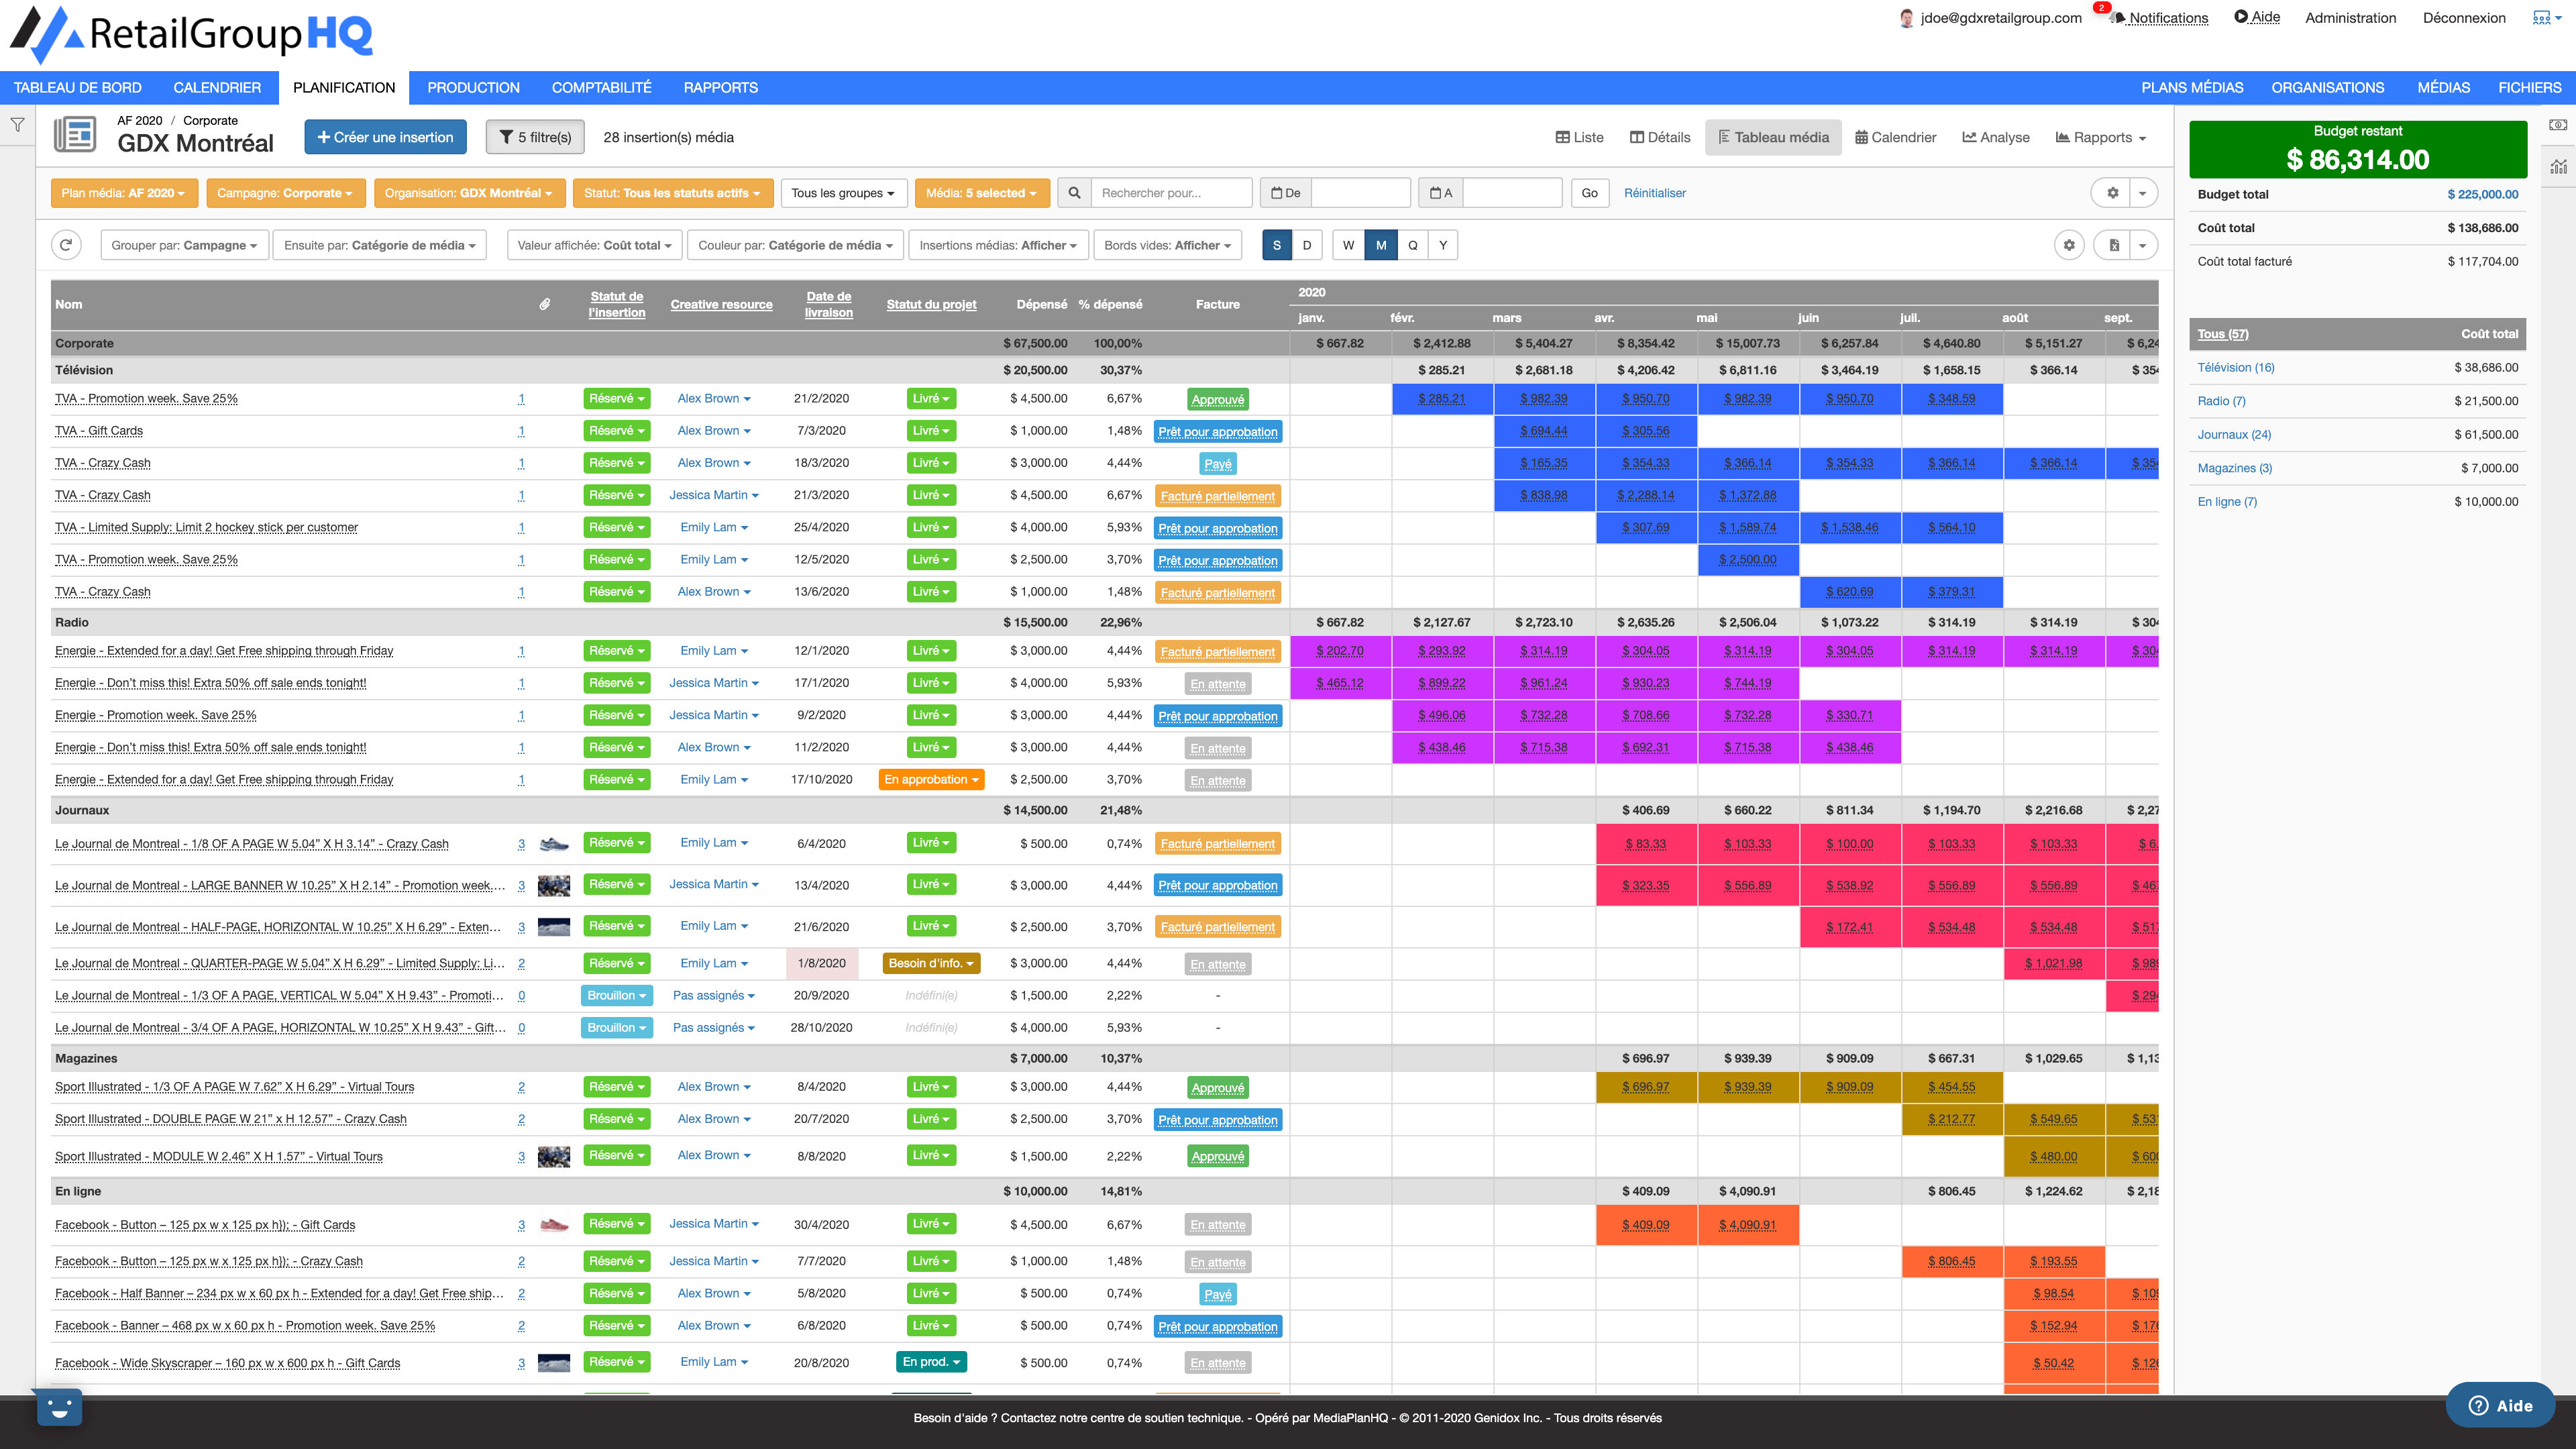Open the table settings gear icon
This screenshot has width=2576, height=1449.
(2069, 245)
